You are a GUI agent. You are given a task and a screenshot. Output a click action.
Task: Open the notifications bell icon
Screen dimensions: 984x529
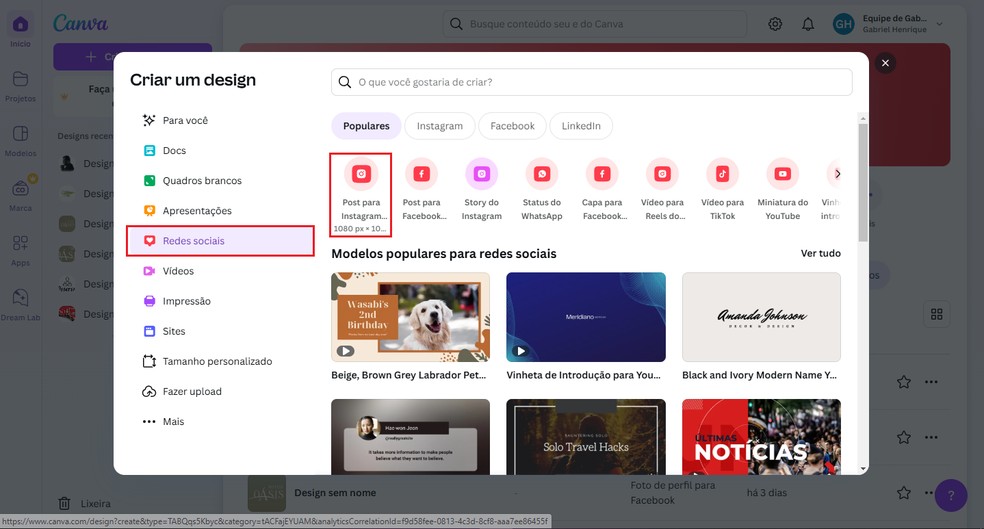coord(808,24)
